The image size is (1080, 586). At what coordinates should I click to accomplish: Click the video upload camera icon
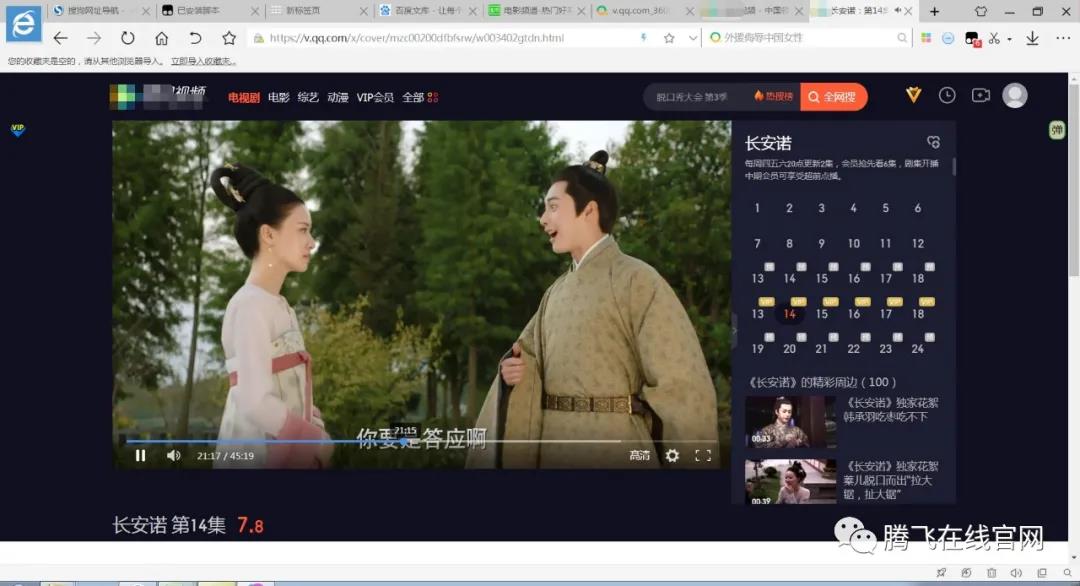[981, 95]
